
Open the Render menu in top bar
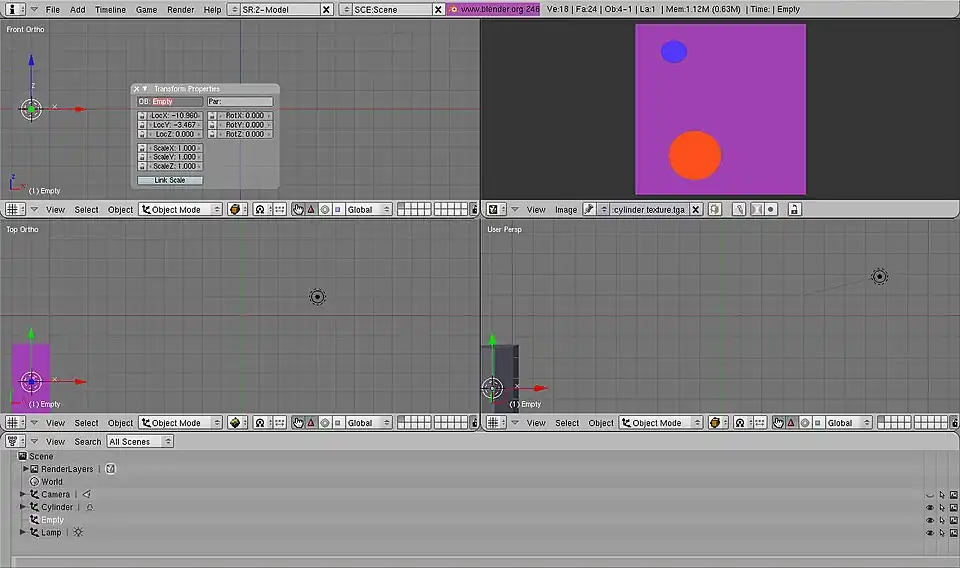pos(180,9)
